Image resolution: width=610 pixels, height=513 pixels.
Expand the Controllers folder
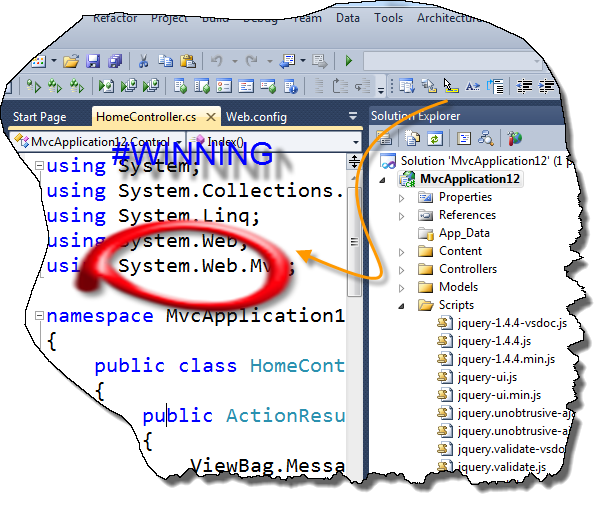point(403,269)
